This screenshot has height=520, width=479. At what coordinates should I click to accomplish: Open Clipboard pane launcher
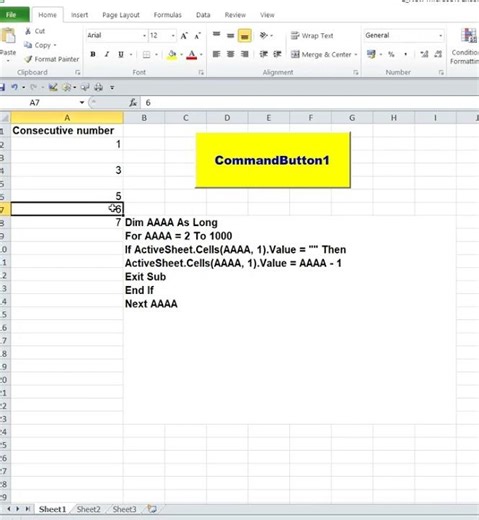[78, 72]
